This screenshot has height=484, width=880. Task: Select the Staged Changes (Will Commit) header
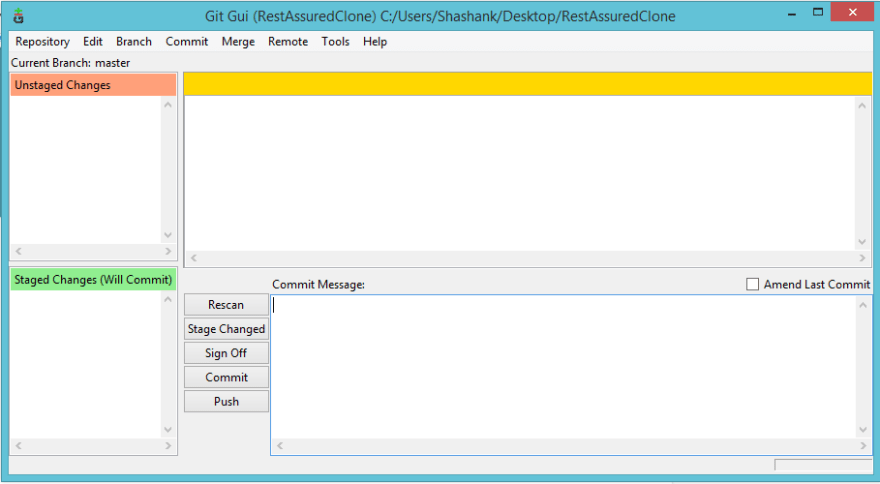point(93,280)
